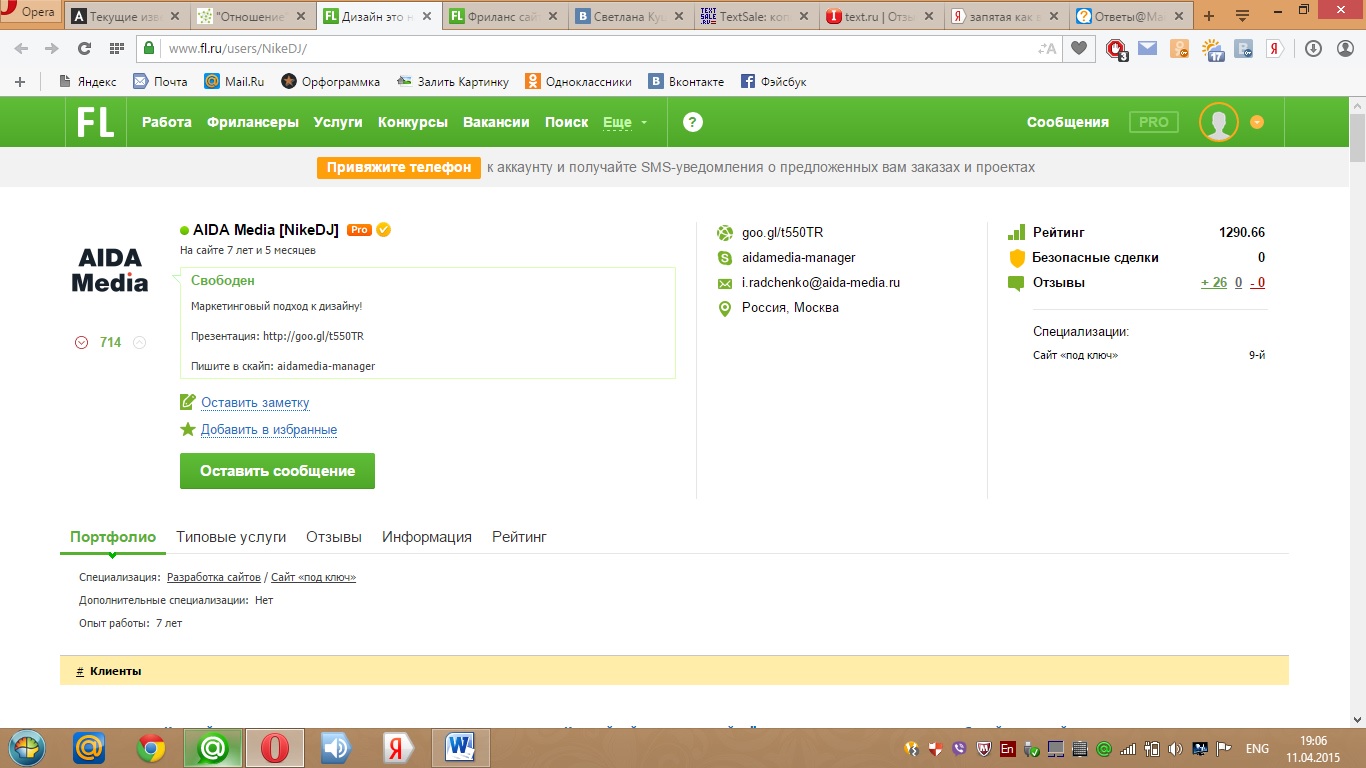Open the user avatar in header
The image size is (1366, 768).
[1219, 122]
